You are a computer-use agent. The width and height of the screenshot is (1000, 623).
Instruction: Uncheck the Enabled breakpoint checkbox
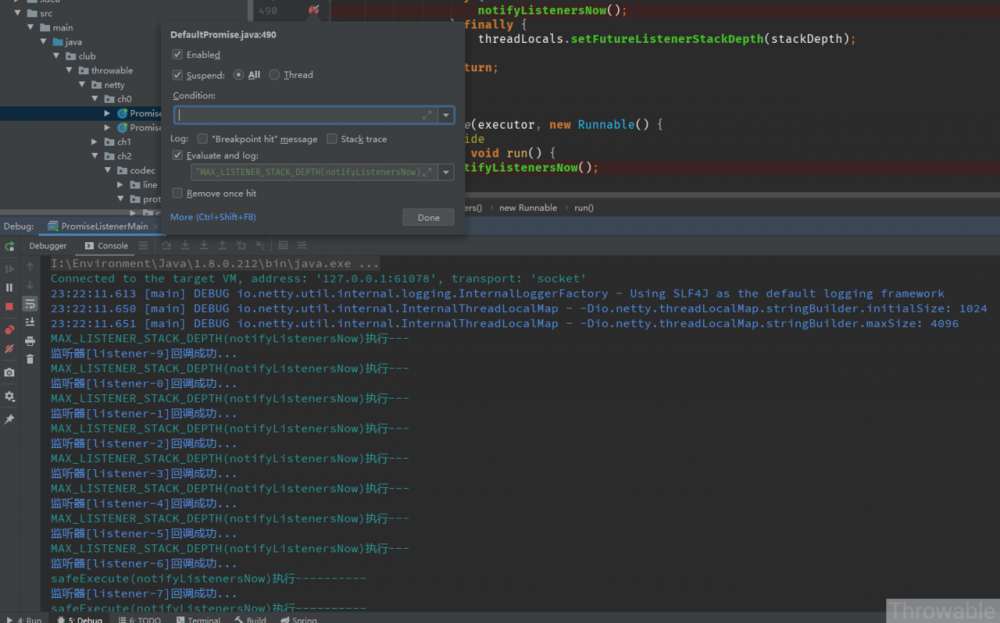[178, 55]
